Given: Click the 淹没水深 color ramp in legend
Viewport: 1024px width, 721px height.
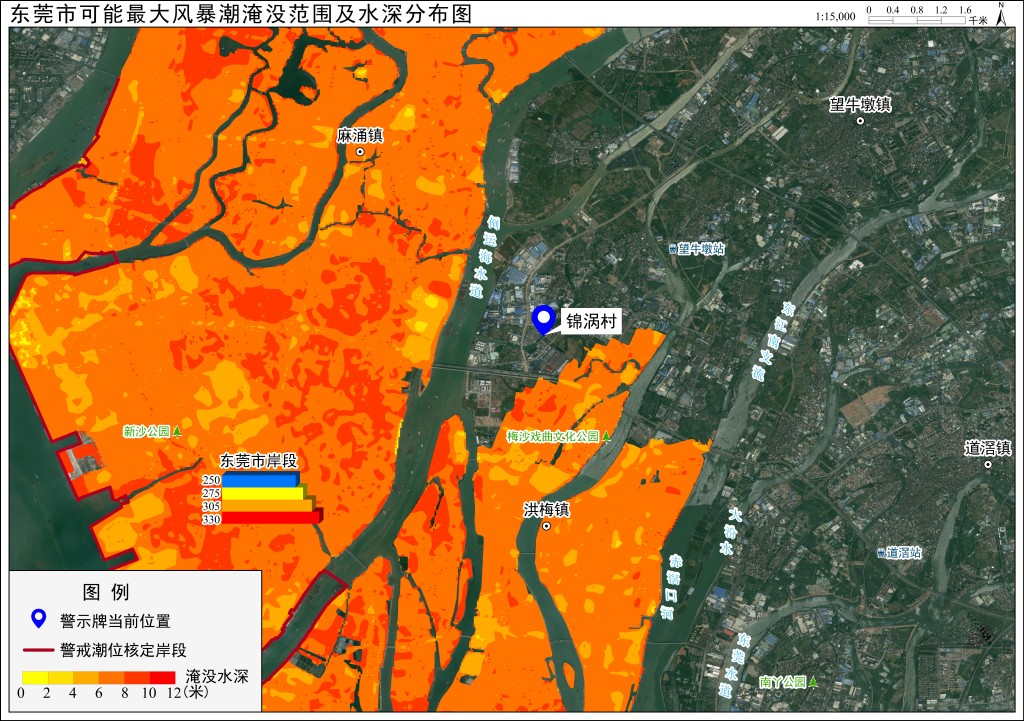Looking at the screenshot, I should click(99, 677).
